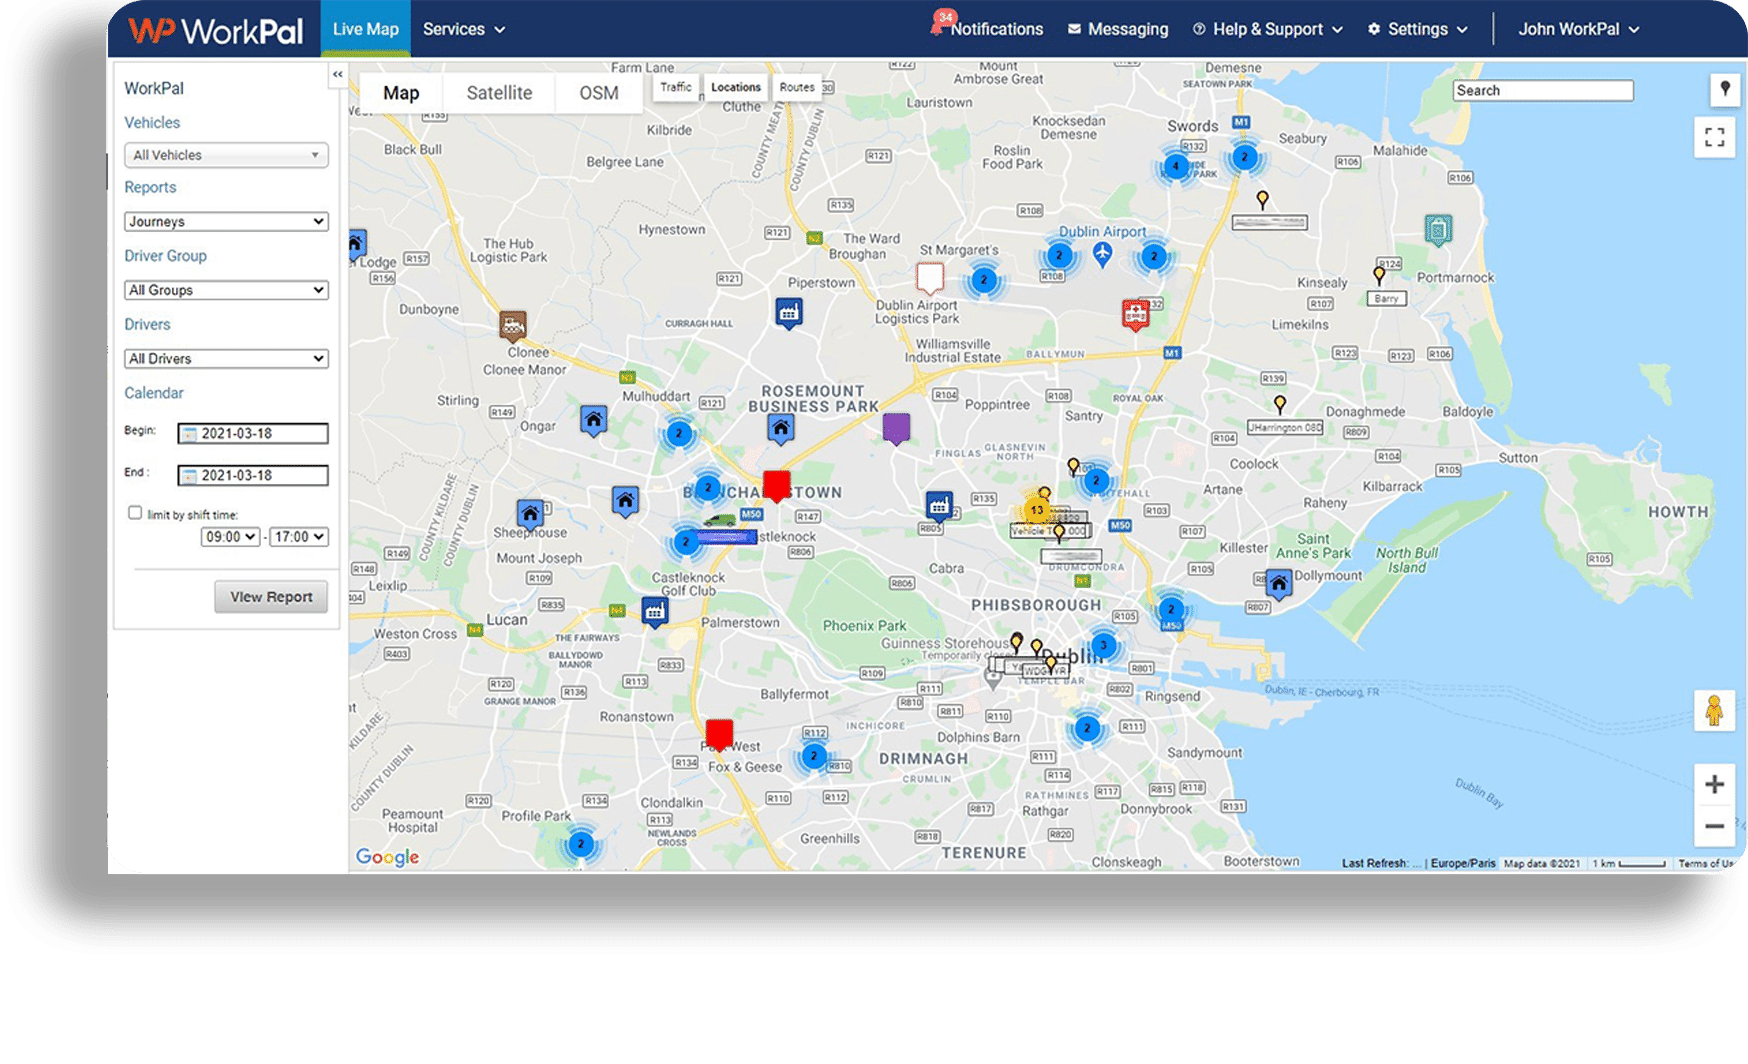Click the Reports heading link
Screen dimensions: 1748x1064
click(150, 187)
